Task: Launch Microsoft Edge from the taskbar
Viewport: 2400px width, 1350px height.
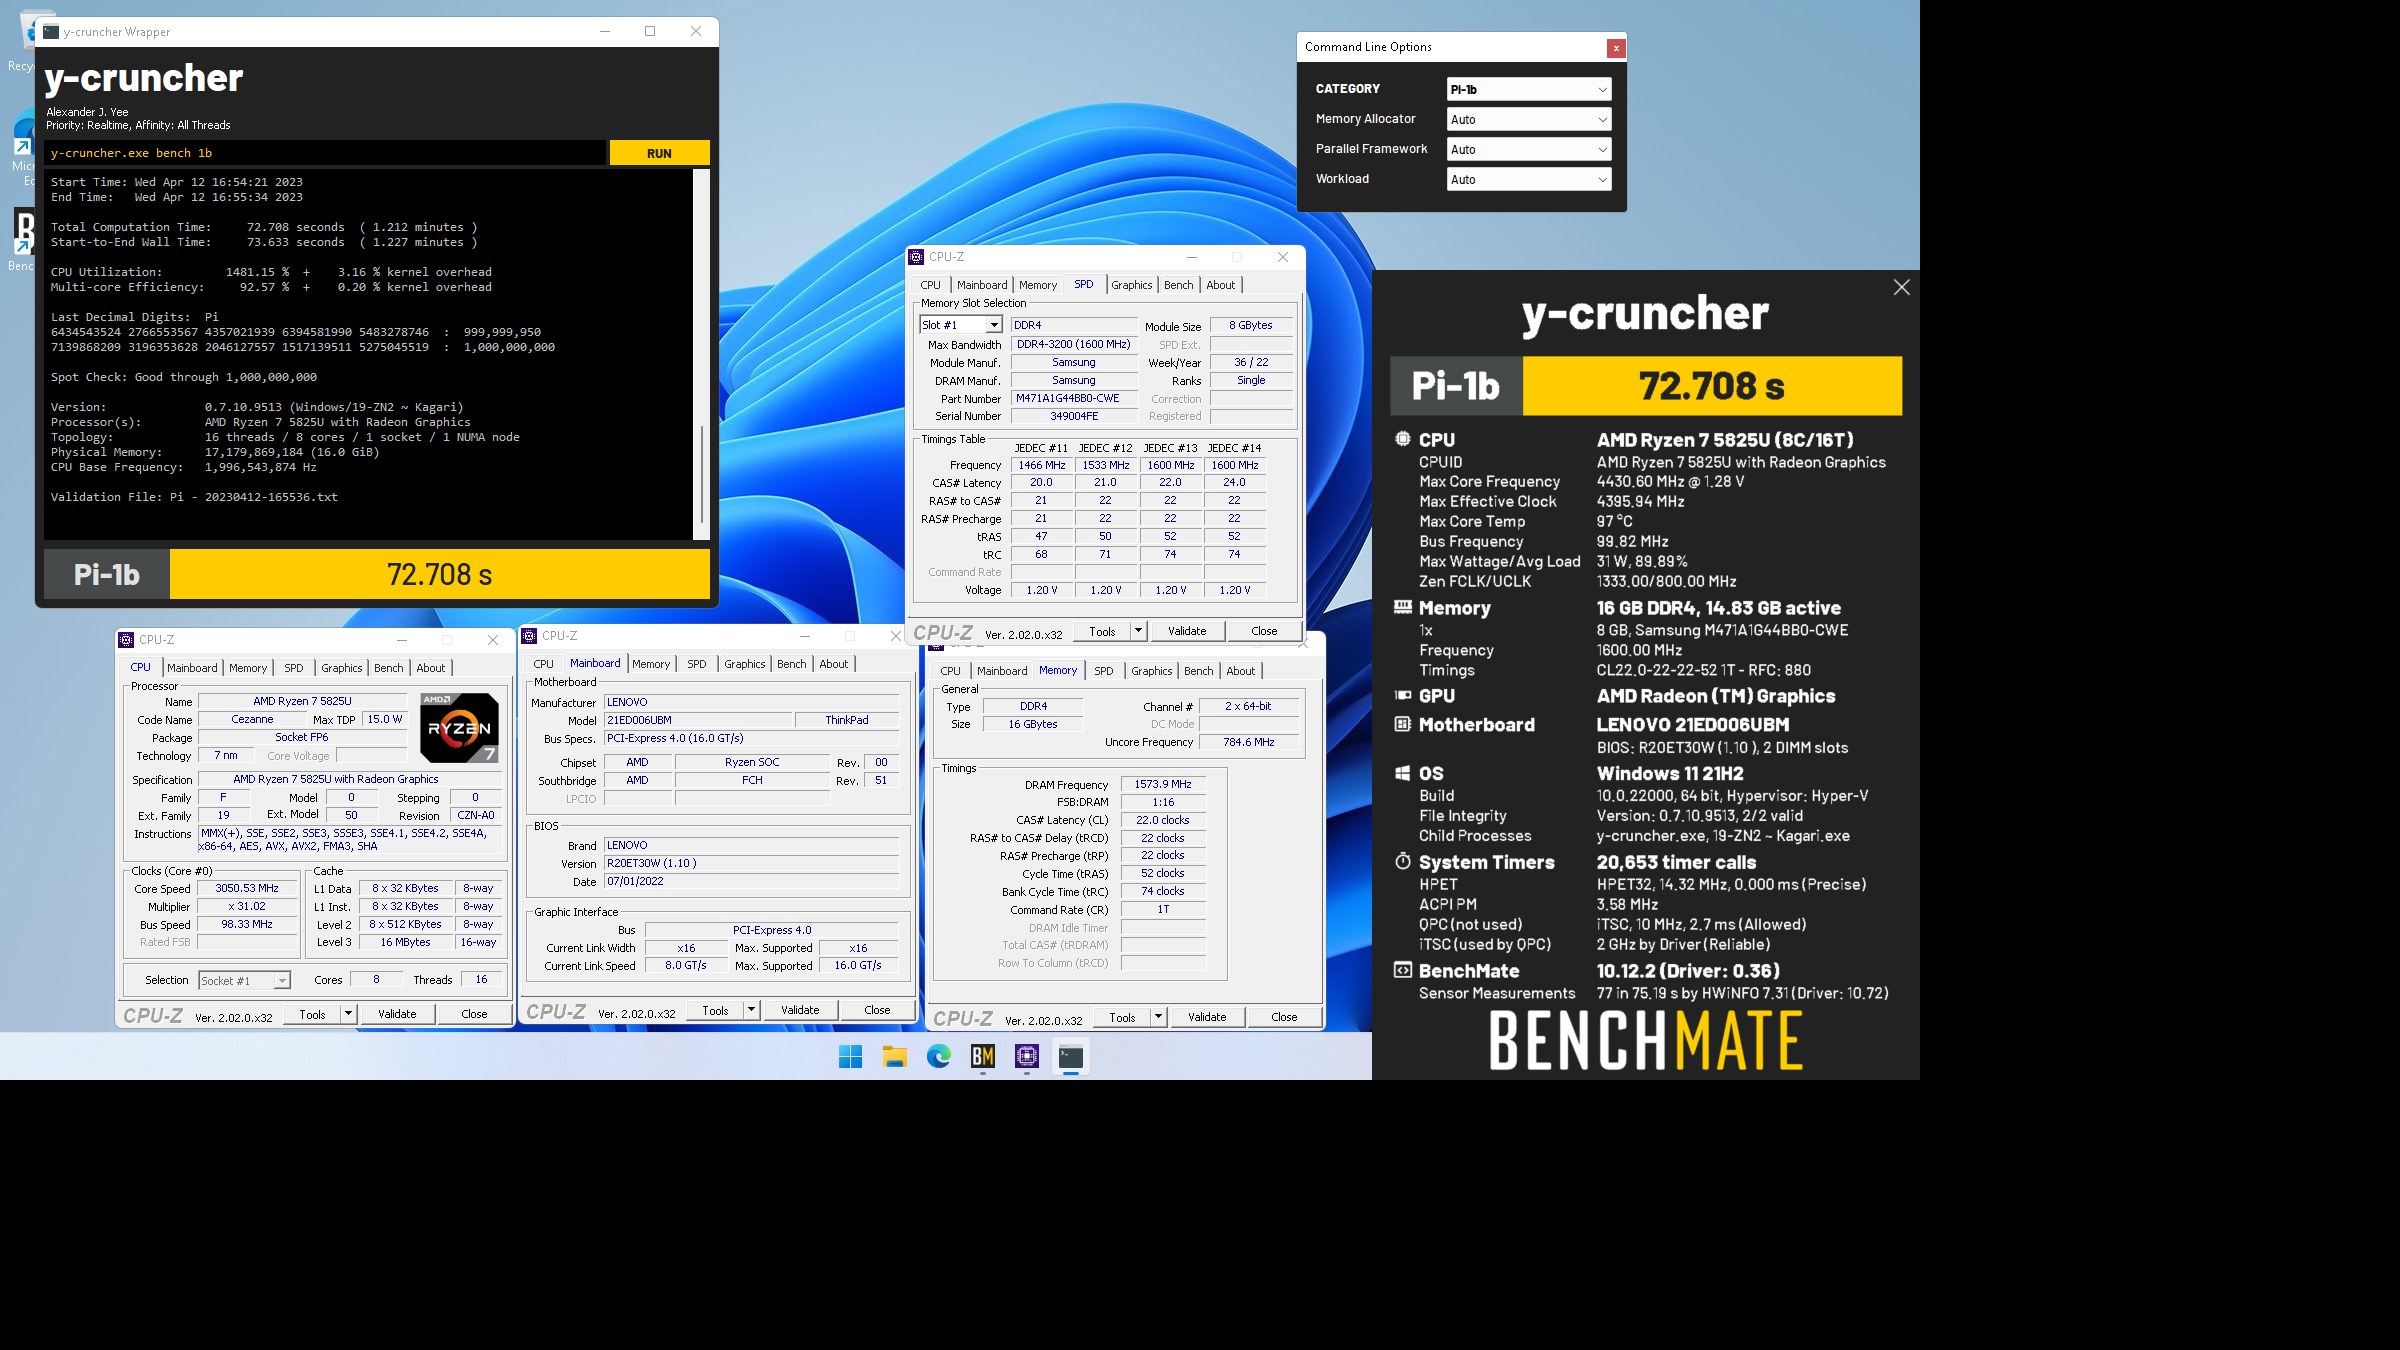Action: tap(938, 1056)
